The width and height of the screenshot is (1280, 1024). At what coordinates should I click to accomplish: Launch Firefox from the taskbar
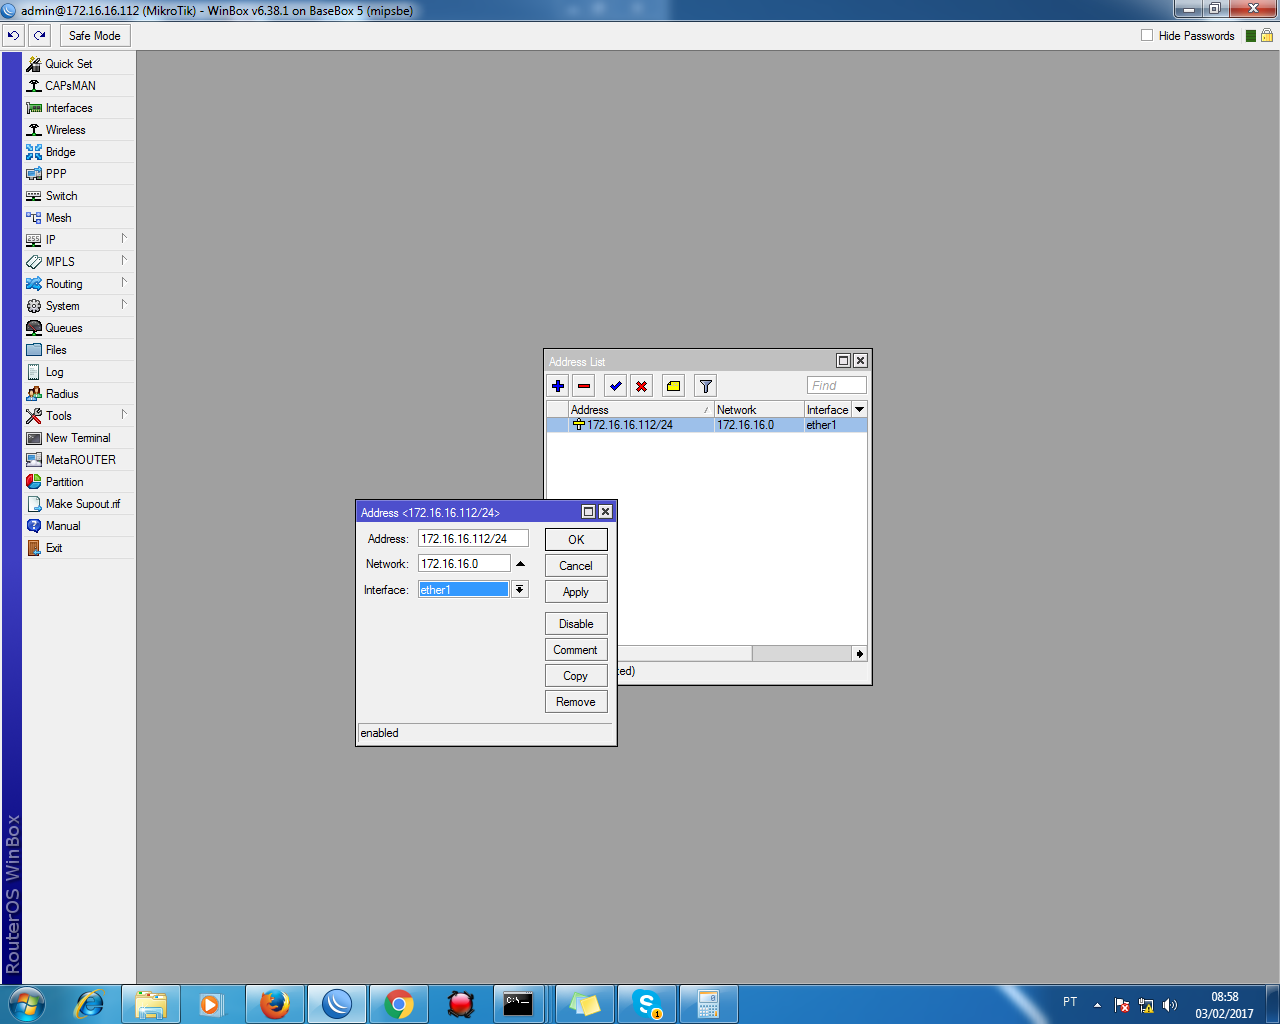[x=275, y=1004]
